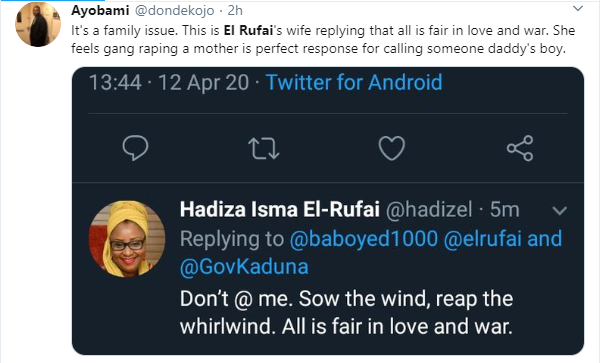Open Ayobami's profile picture
This screenshot has width=604, height=363.
click(38, 24)
